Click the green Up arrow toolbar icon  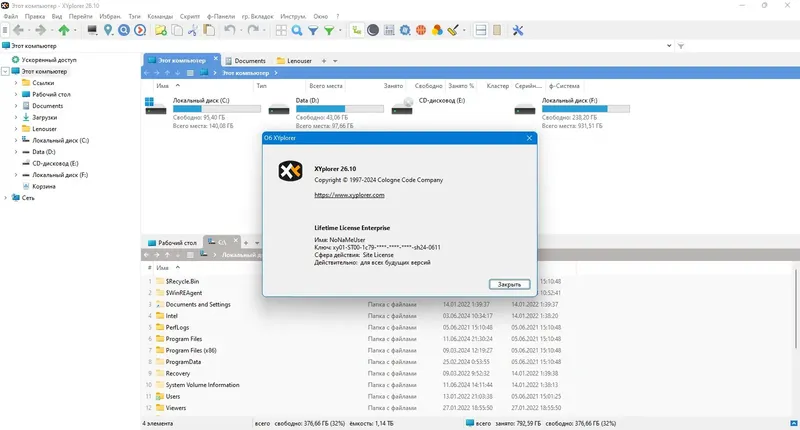64,31
